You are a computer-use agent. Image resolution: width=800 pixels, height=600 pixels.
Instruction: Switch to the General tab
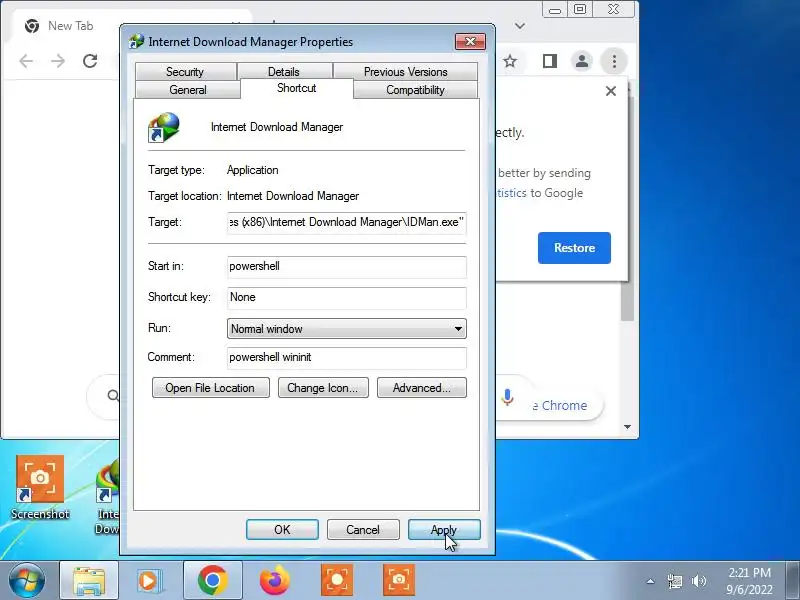(187, 90)
